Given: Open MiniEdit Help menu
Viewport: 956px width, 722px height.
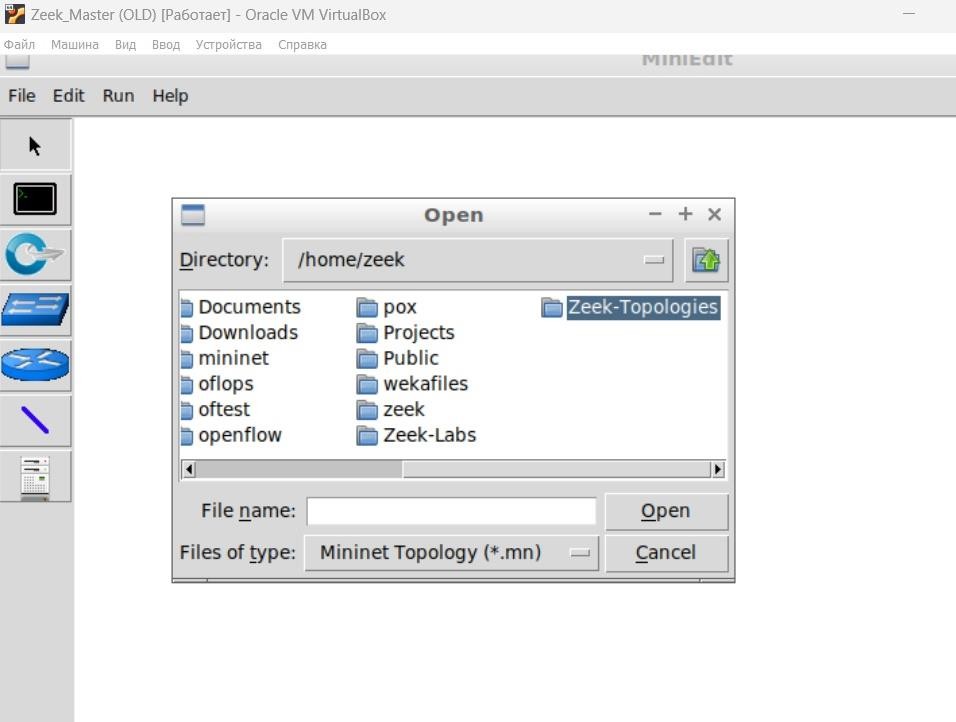Looking at the screenshot, I should 170,96.
